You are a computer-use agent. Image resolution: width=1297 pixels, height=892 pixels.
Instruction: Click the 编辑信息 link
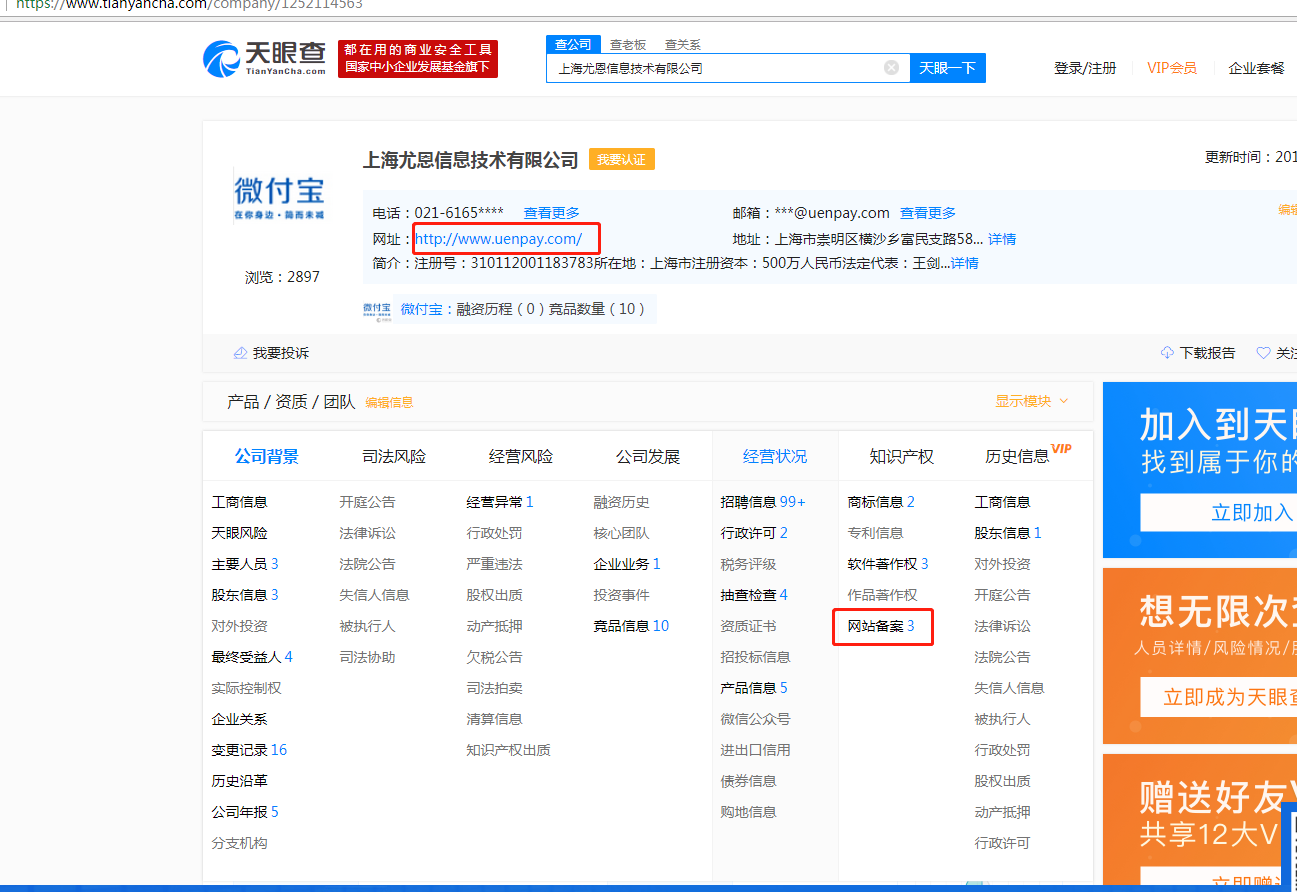389,402
